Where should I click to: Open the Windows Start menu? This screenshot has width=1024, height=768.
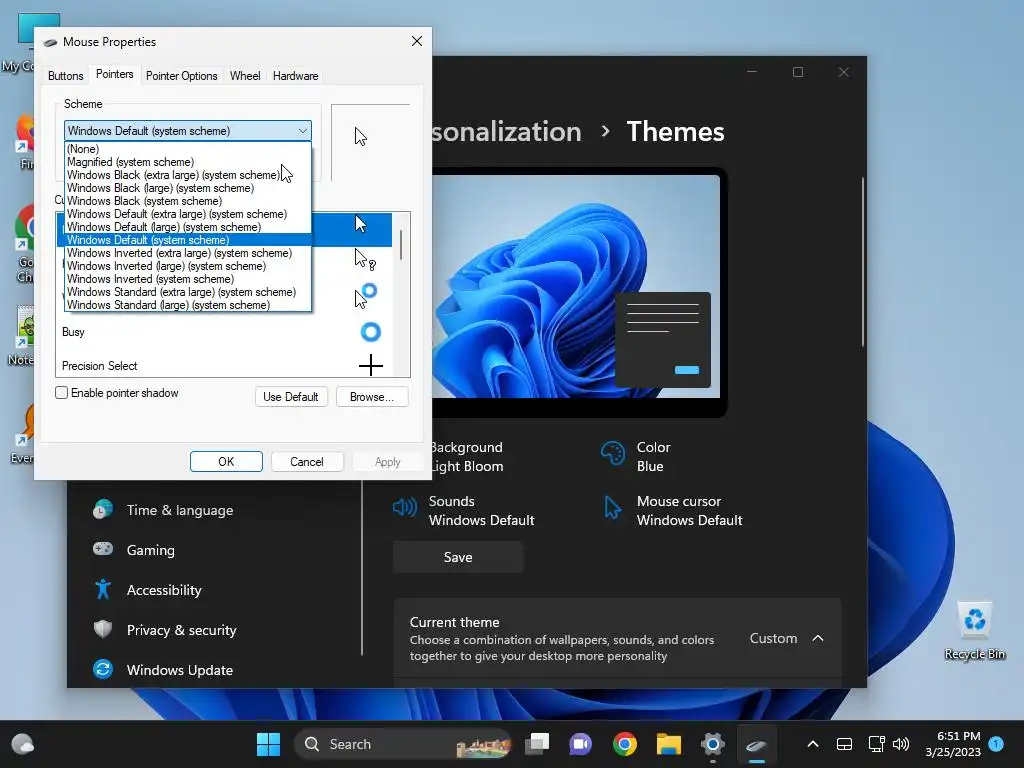pyautogui.click(x=268, y=744)
